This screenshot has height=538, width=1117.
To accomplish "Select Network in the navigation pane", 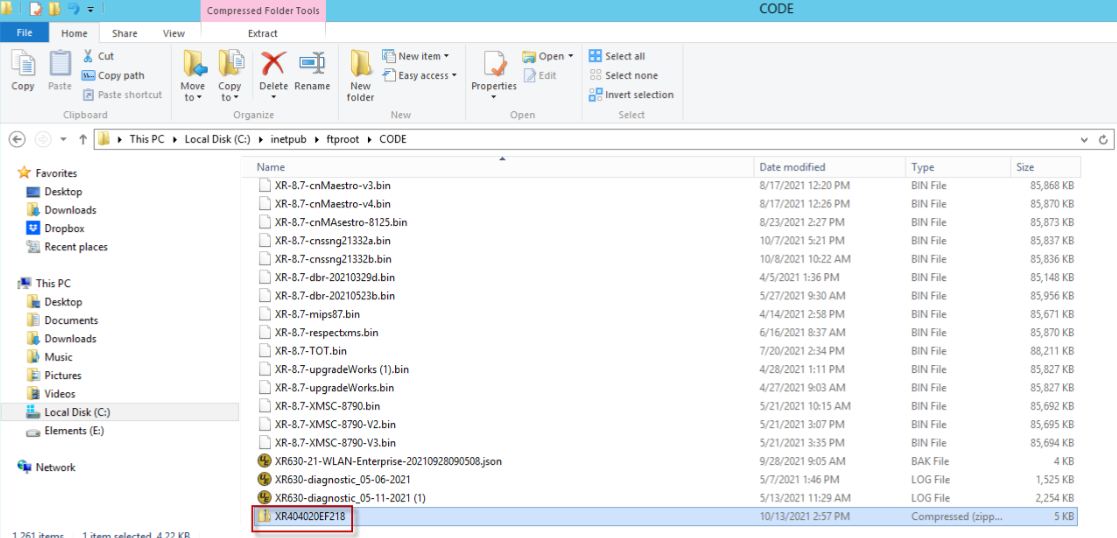I will click(56, 467).
